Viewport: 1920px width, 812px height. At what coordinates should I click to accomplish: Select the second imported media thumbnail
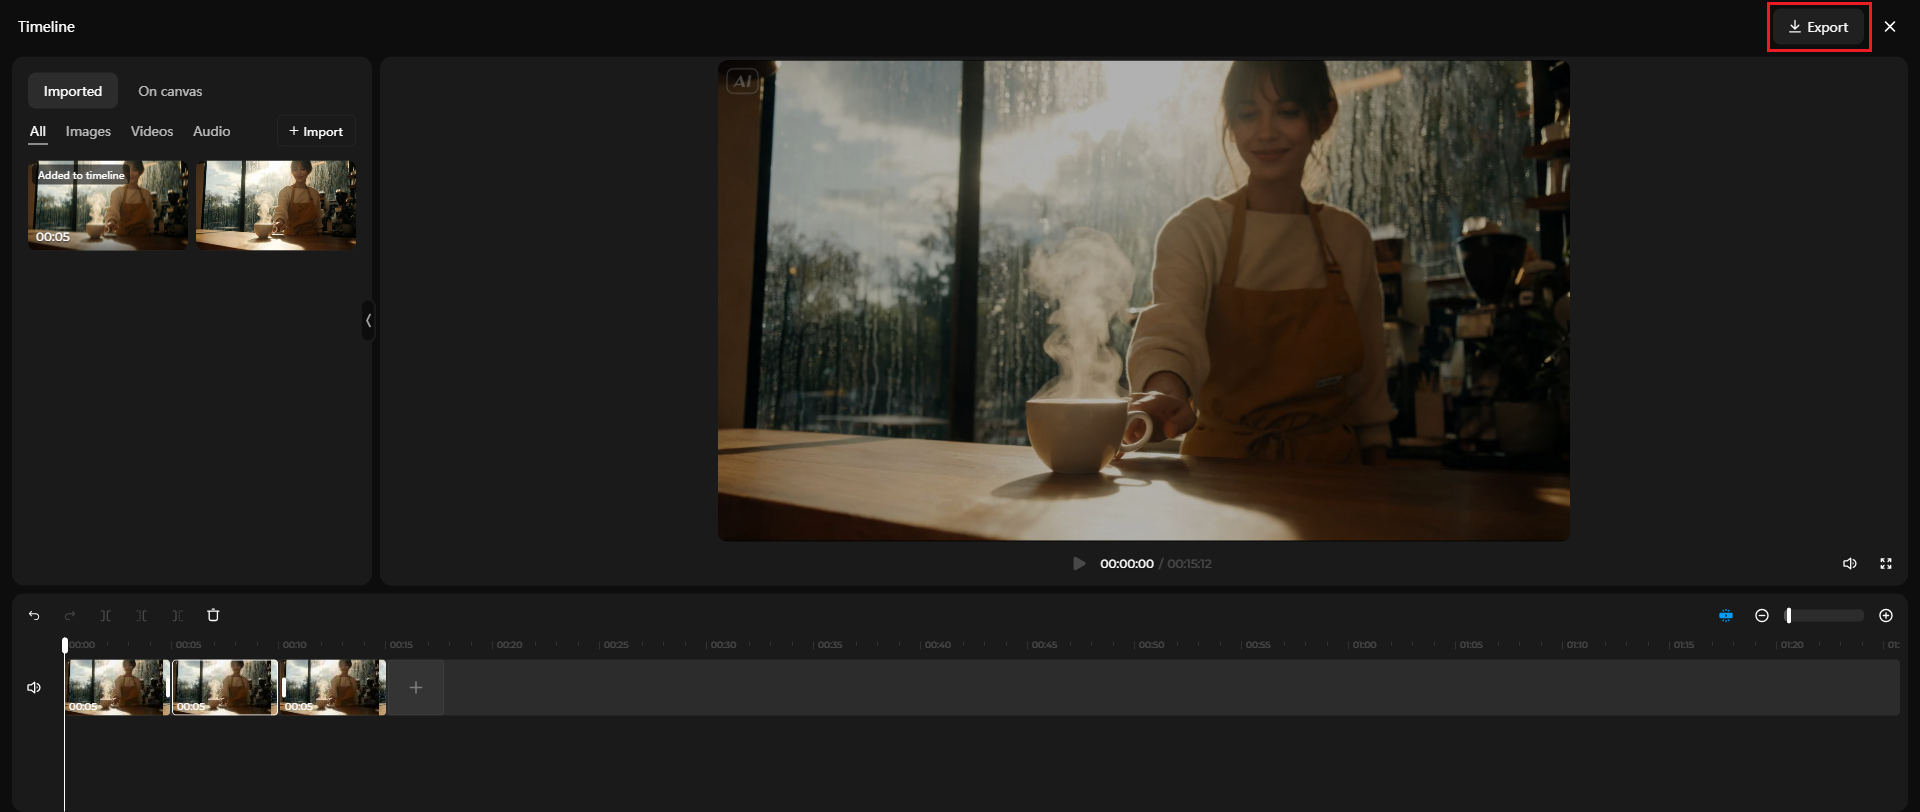pyautogui.click(x=276, y=205)
